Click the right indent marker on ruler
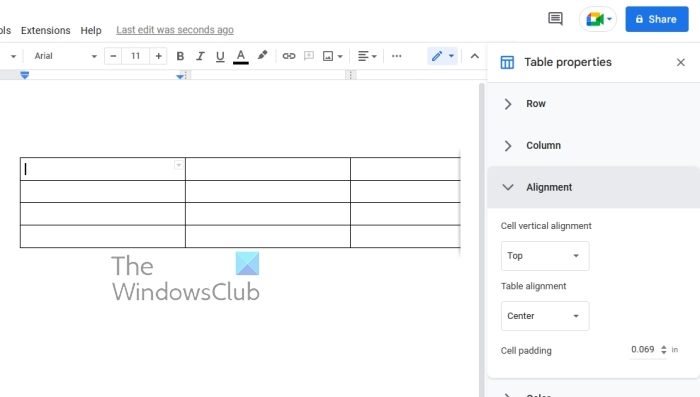The image size is (700, 397). point(180,76)
